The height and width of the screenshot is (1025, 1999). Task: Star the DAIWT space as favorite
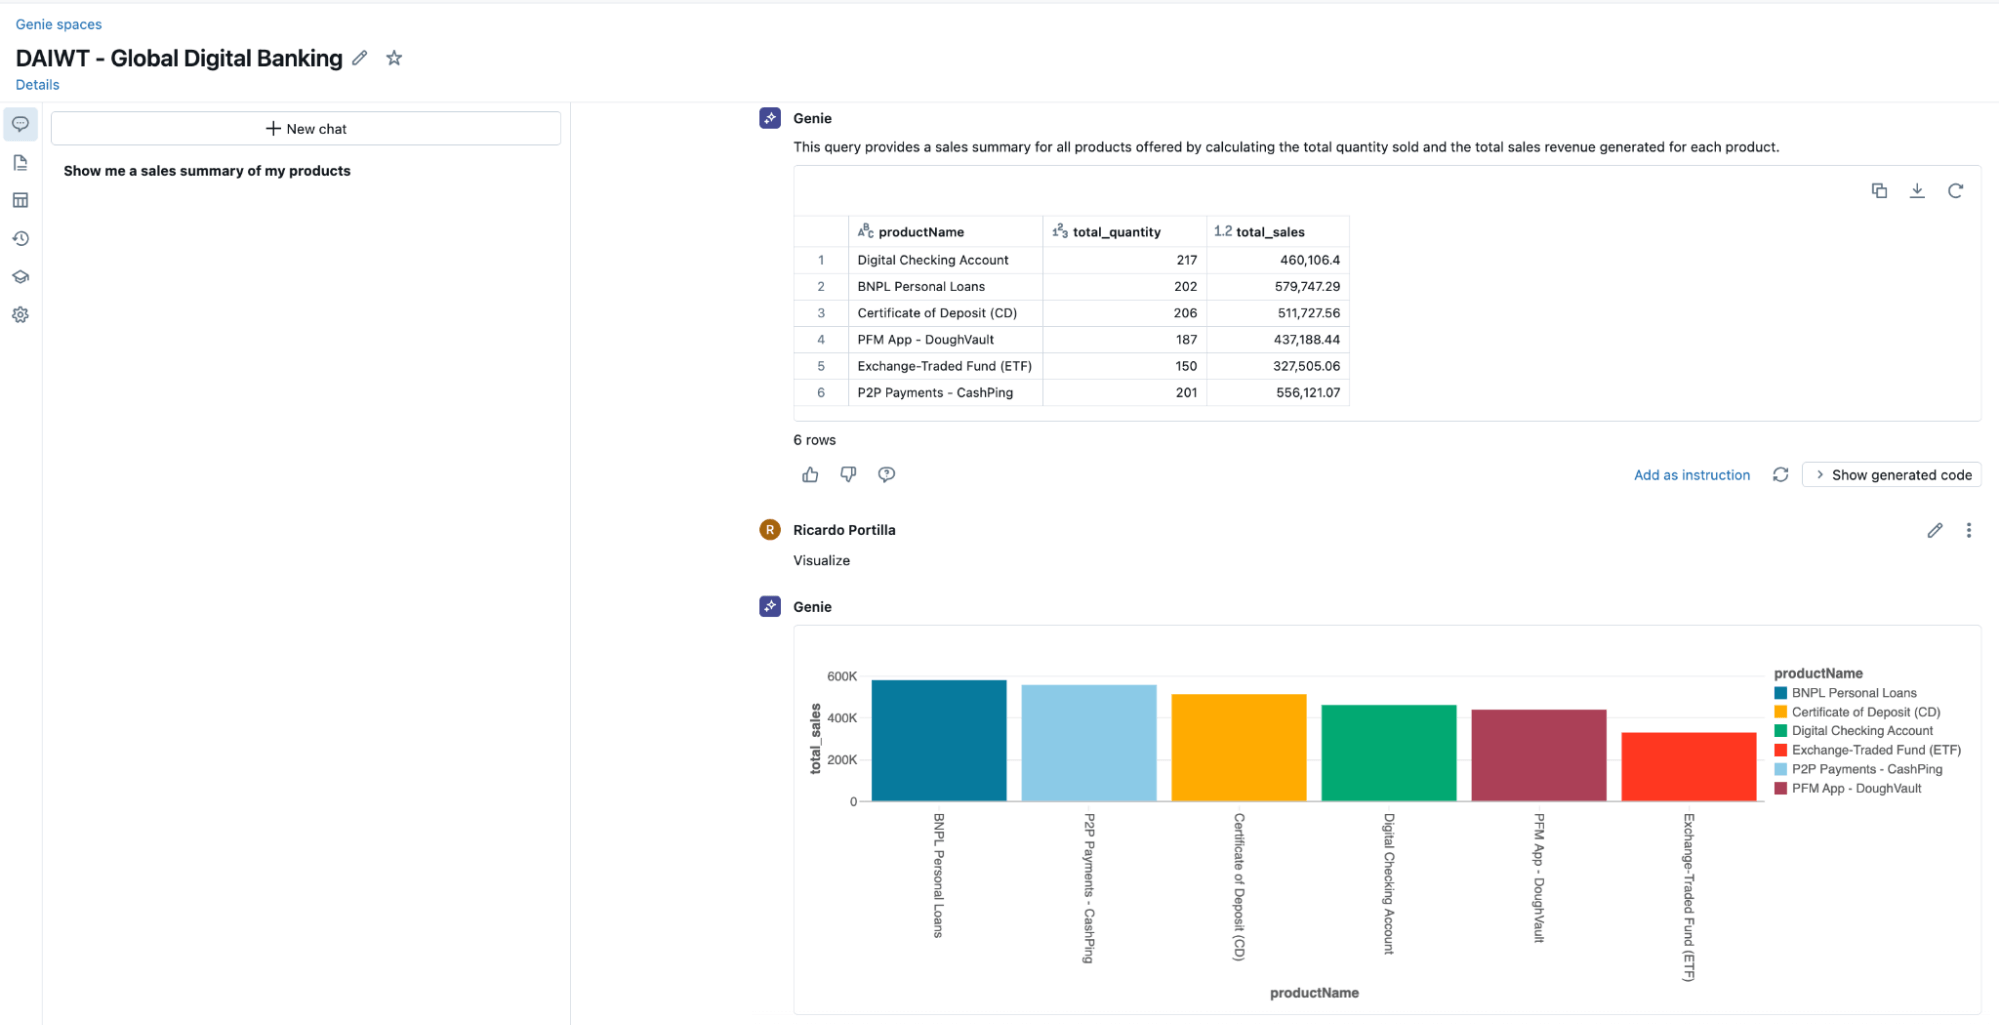tap(394, 58)
